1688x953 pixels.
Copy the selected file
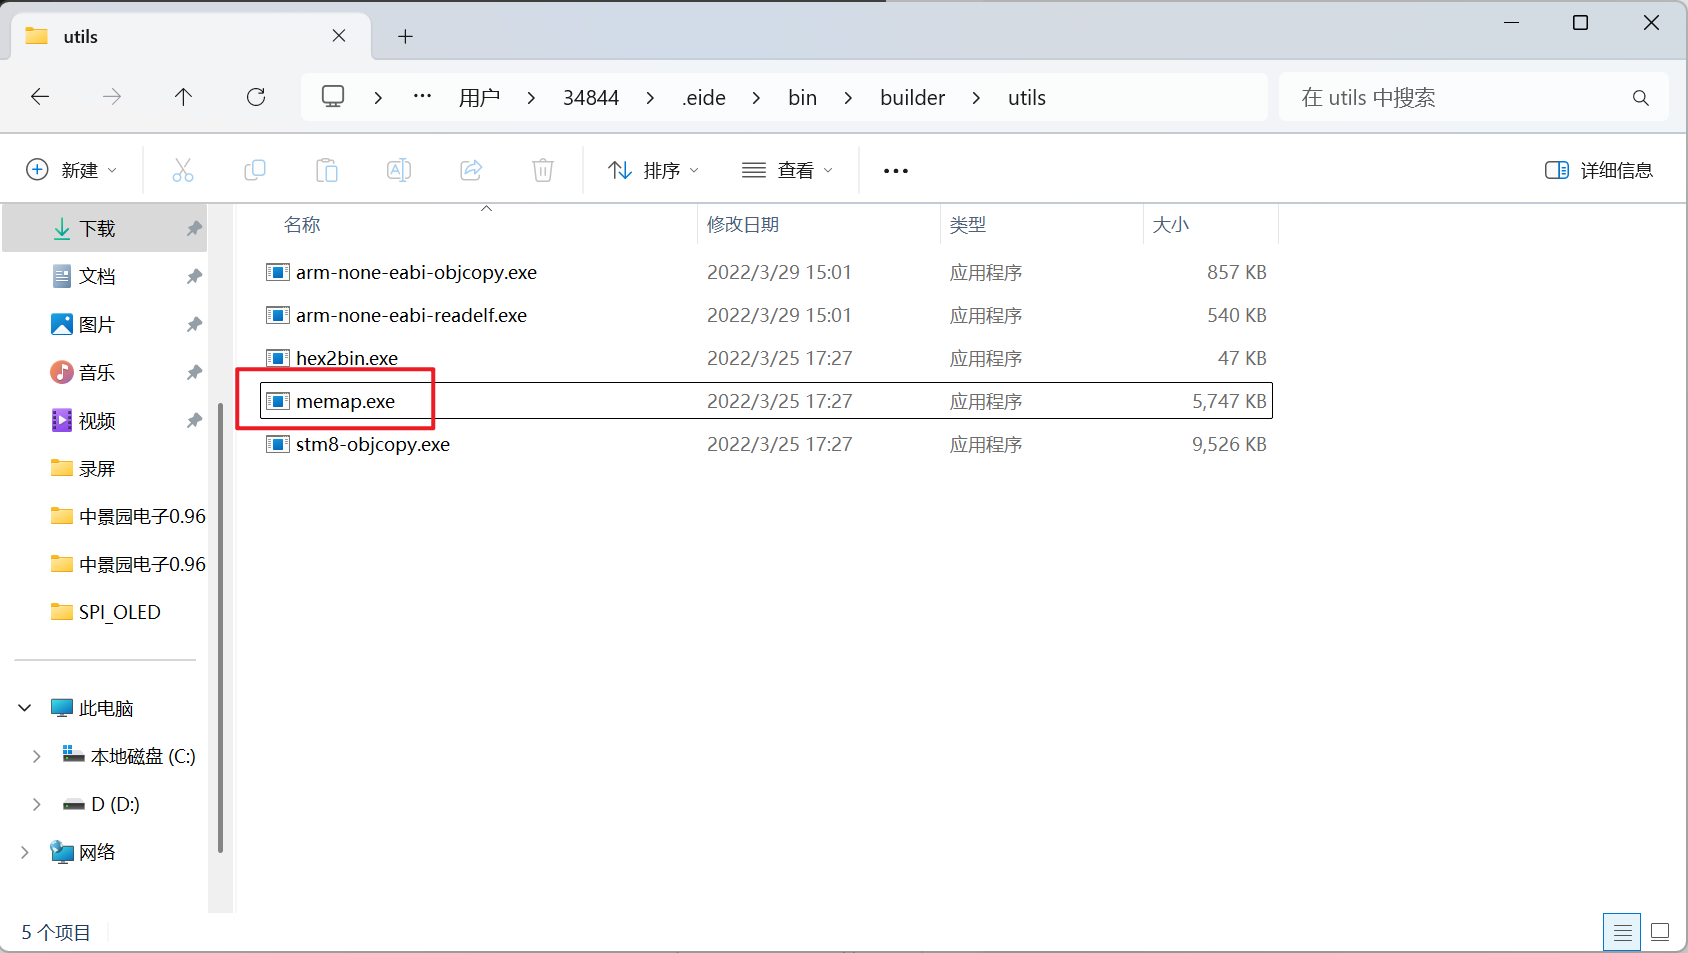pyautogui.click(x=255, y=171)
